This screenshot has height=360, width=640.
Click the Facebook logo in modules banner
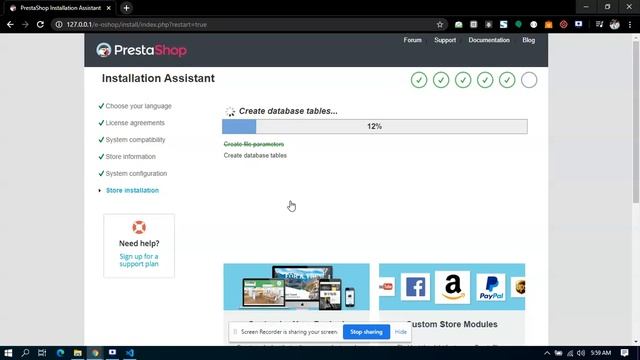[x=415, y=287]
